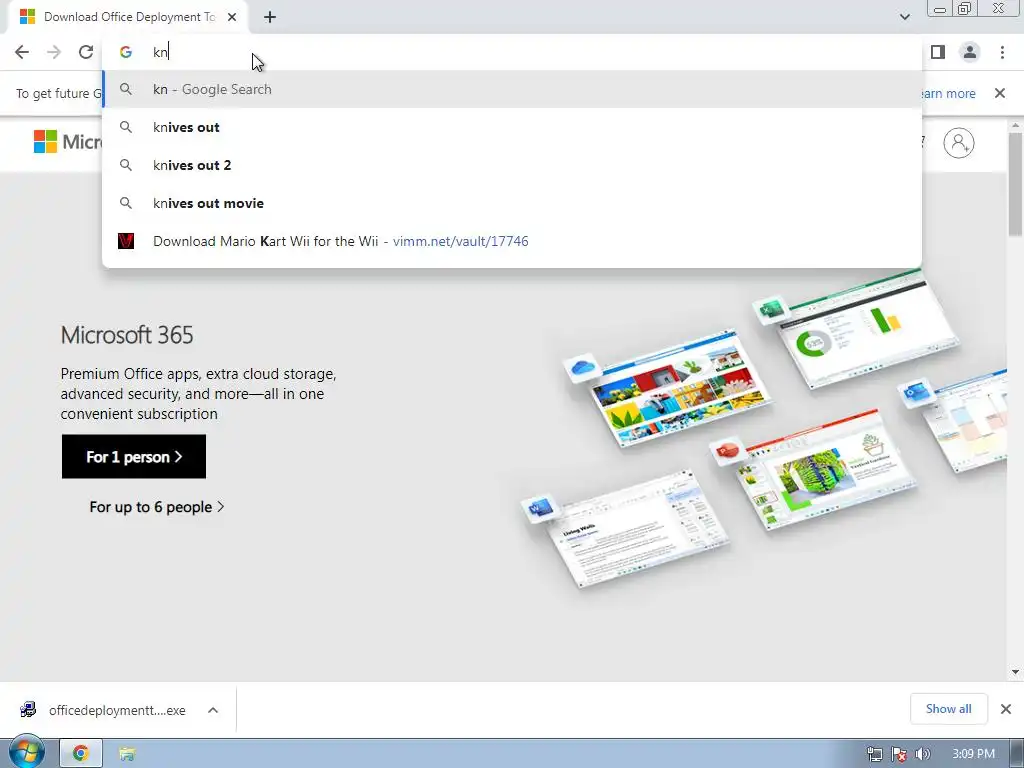Open the Chrome profile avatar

pyautogui.click(x=970, y=52)
